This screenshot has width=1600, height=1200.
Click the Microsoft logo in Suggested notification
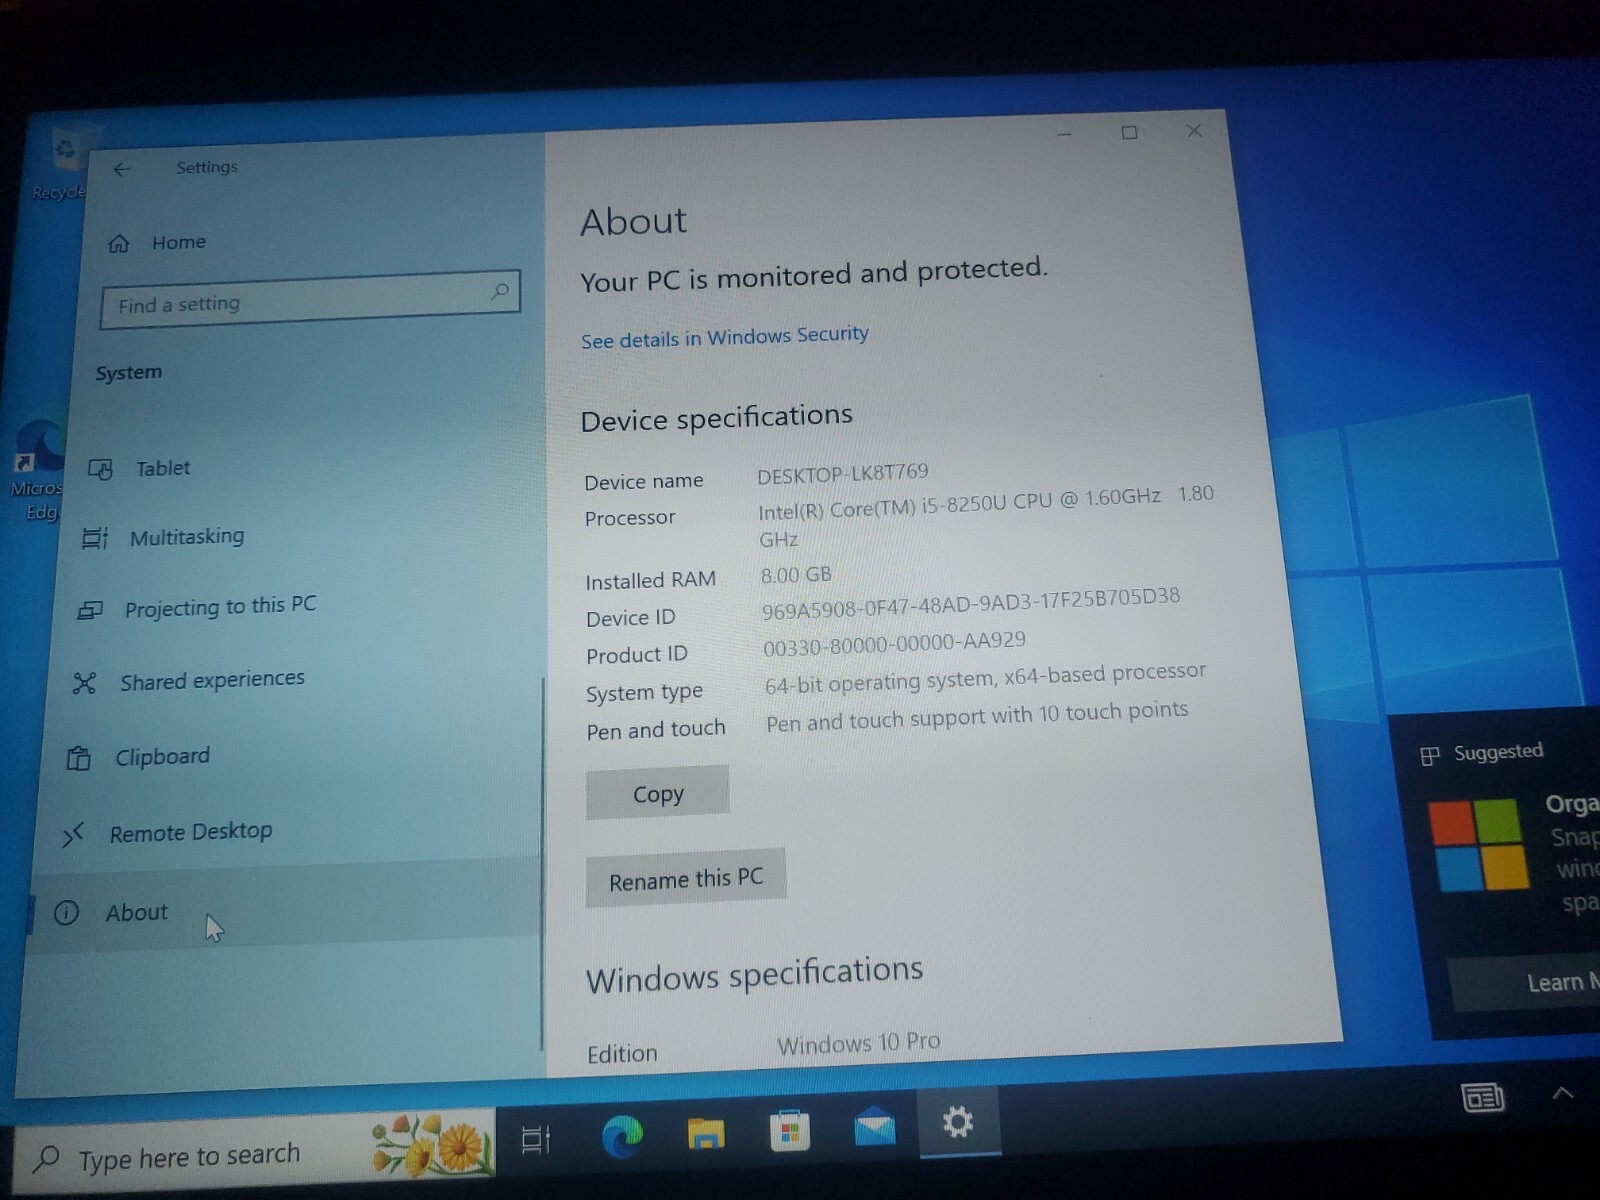[1479, 845]
